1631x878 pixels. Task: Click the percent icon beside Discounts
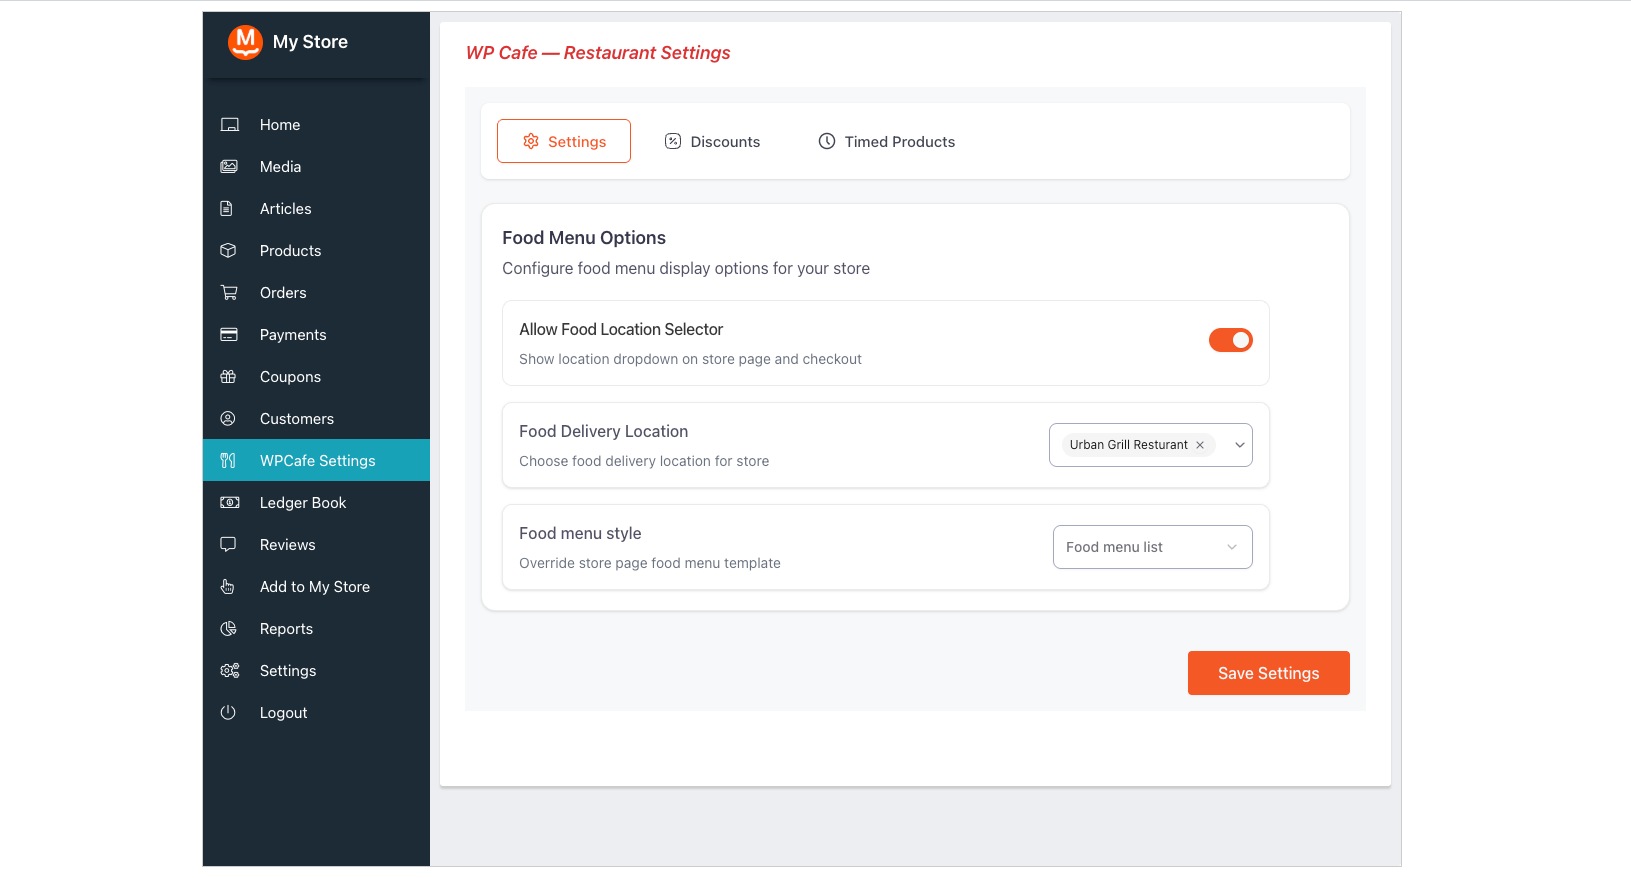[x=673, y=141]
